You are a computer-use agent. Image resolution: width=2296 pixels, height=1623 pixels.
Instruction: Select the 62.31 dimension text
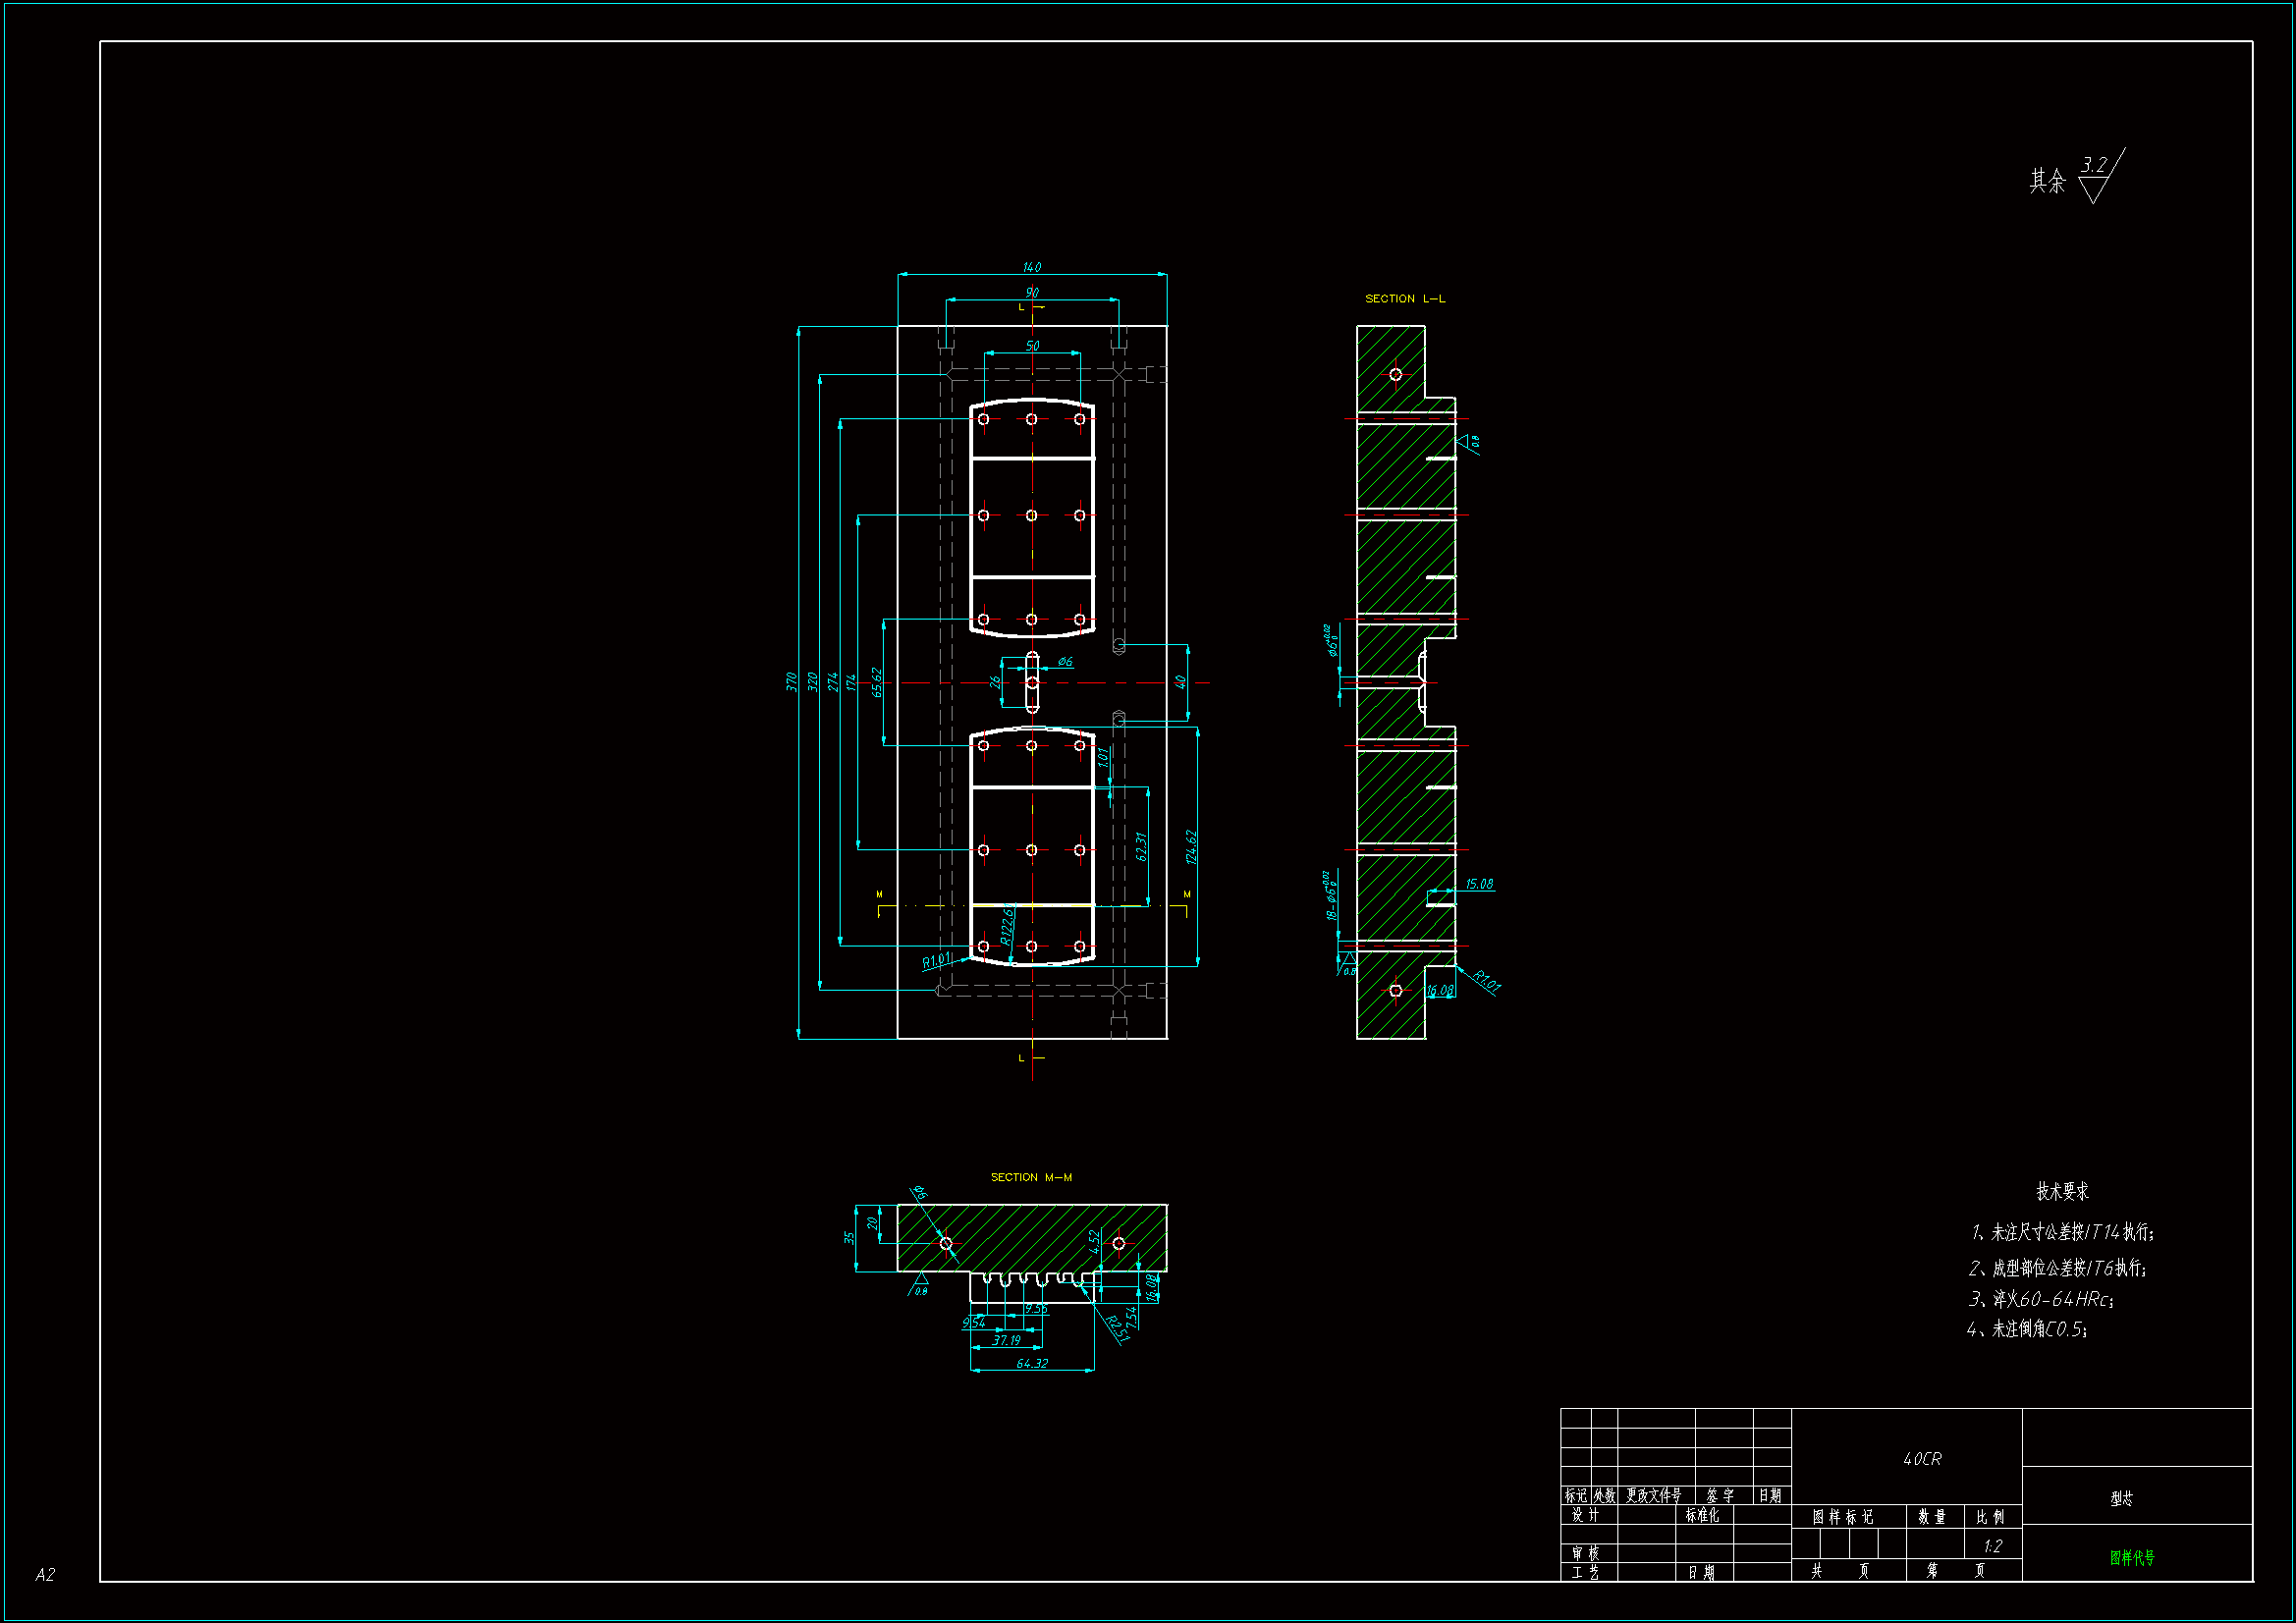[x=1141, y=847]
